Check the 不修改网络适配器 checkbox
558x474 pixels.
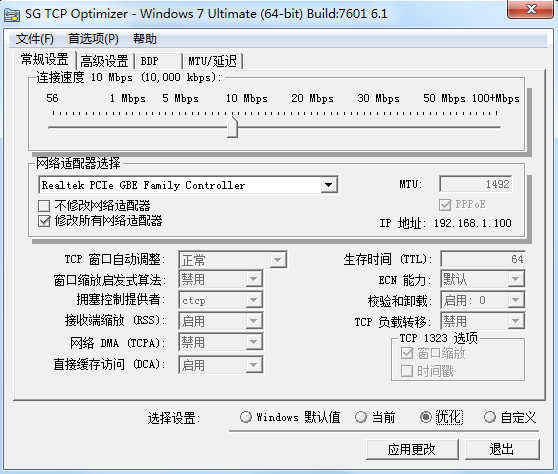point(44,206)
